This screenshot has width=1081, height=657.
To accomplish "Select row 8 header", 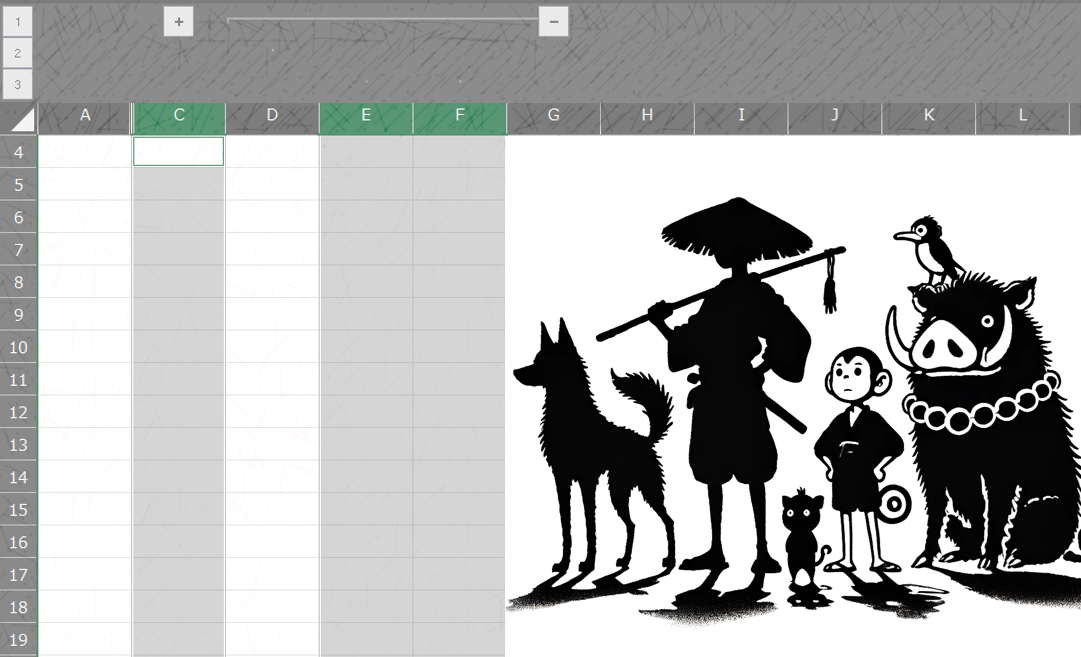I will 19,282.
